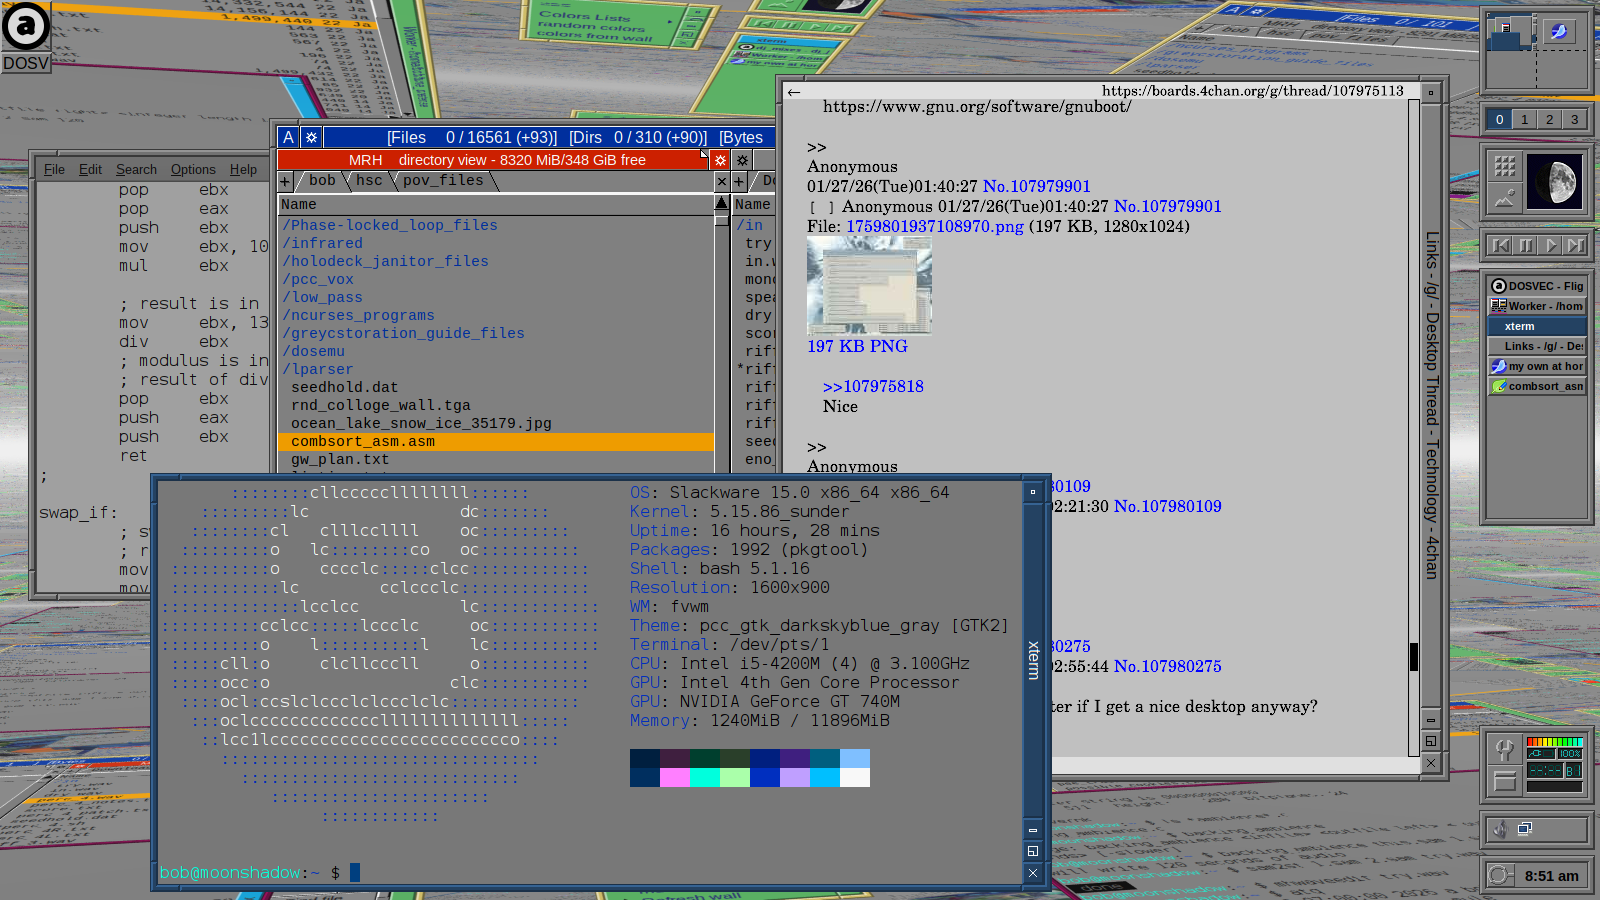1600x900 pixels.
Task: Click the Name column header in the left pane
Action: click(x=298, y=204)
